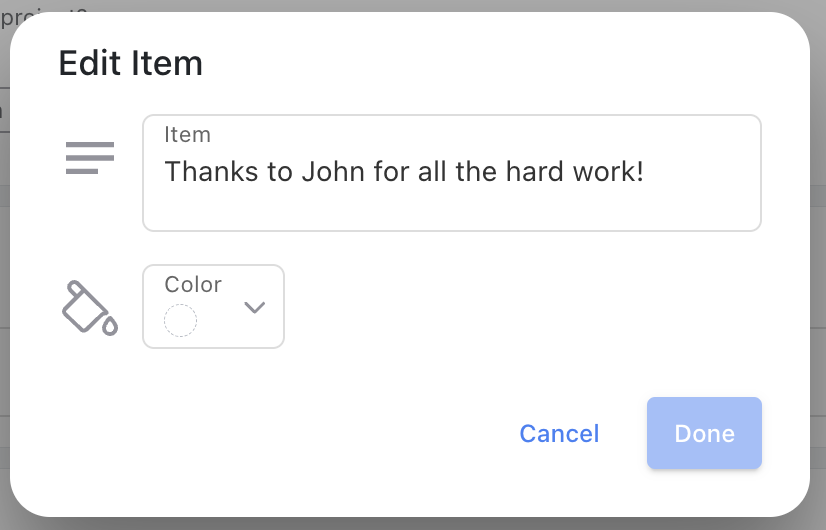This screenshot has width=826, height=530.
Task: Click the 'Item' field label
Action: pyautogui.click(x=187, y=135)
